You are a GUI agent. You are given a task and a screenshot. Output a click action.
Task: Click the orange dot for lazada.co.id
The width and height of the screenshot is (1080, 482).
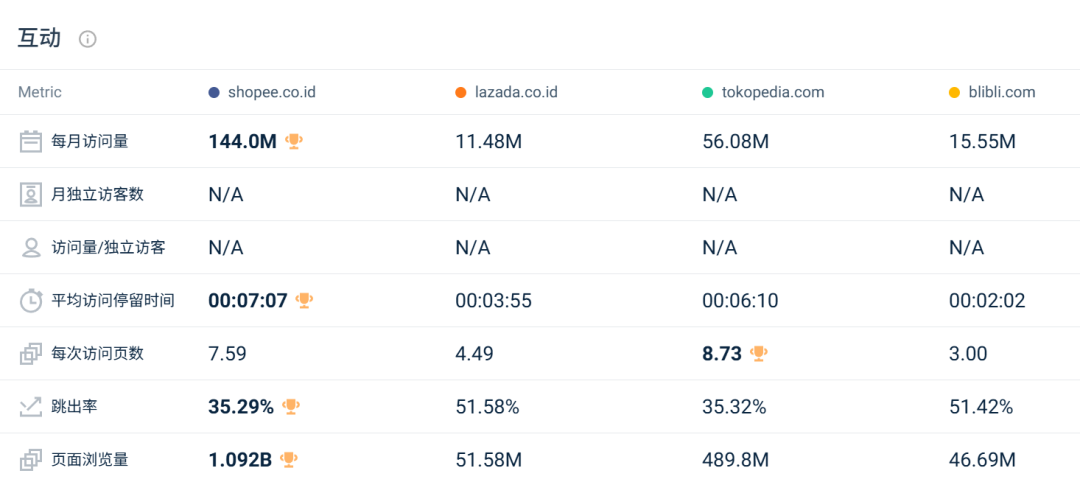[x=461, y=92]
